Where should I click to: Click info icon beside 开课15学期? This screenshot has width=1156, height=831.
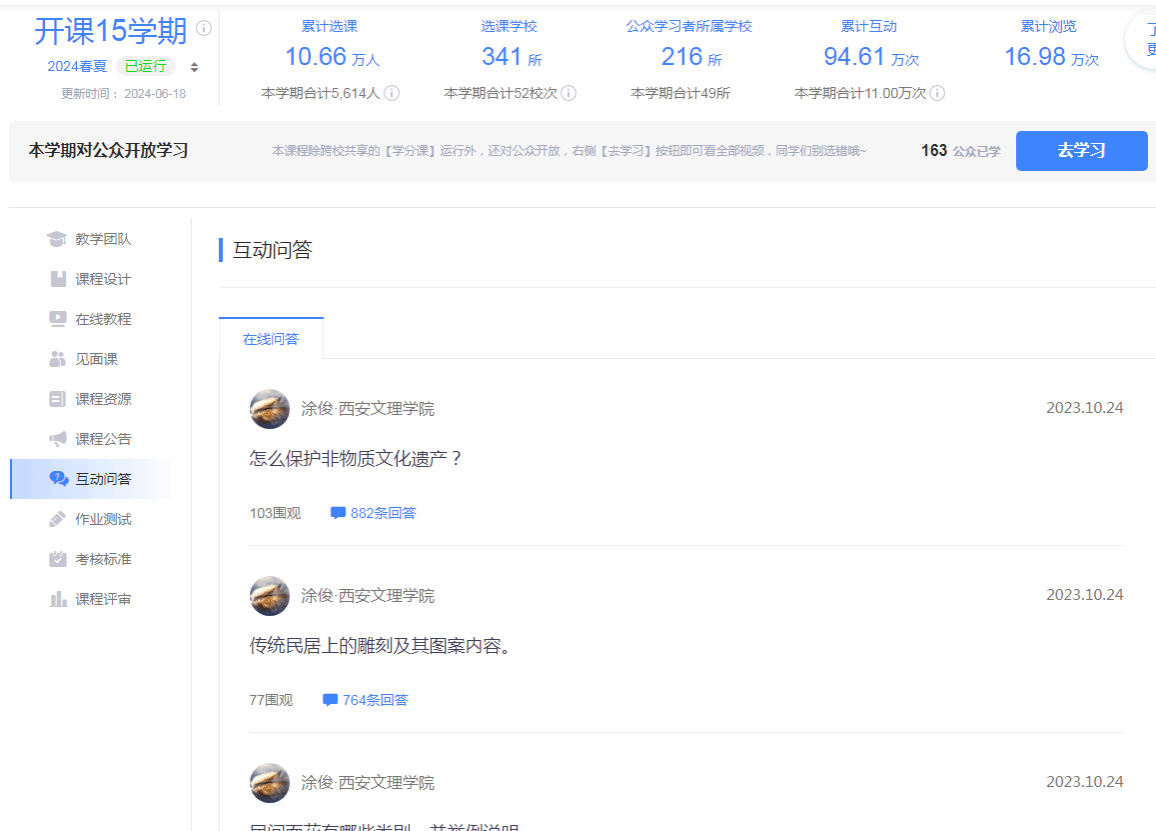pyautogui.click(x=204, y=28)
